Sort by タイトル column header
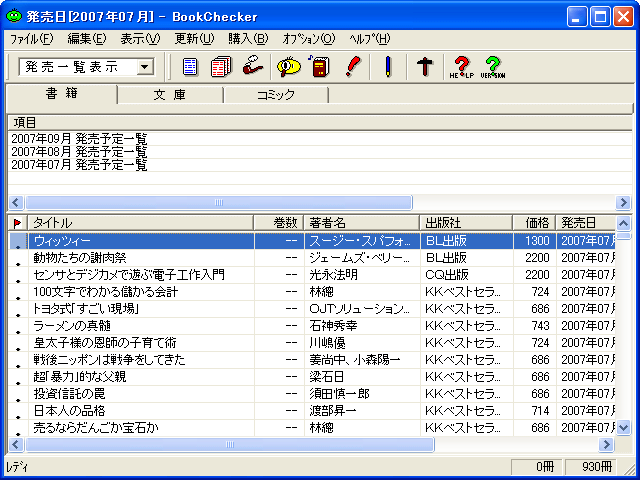Screen dimensions: 640x480 (141, 223)
